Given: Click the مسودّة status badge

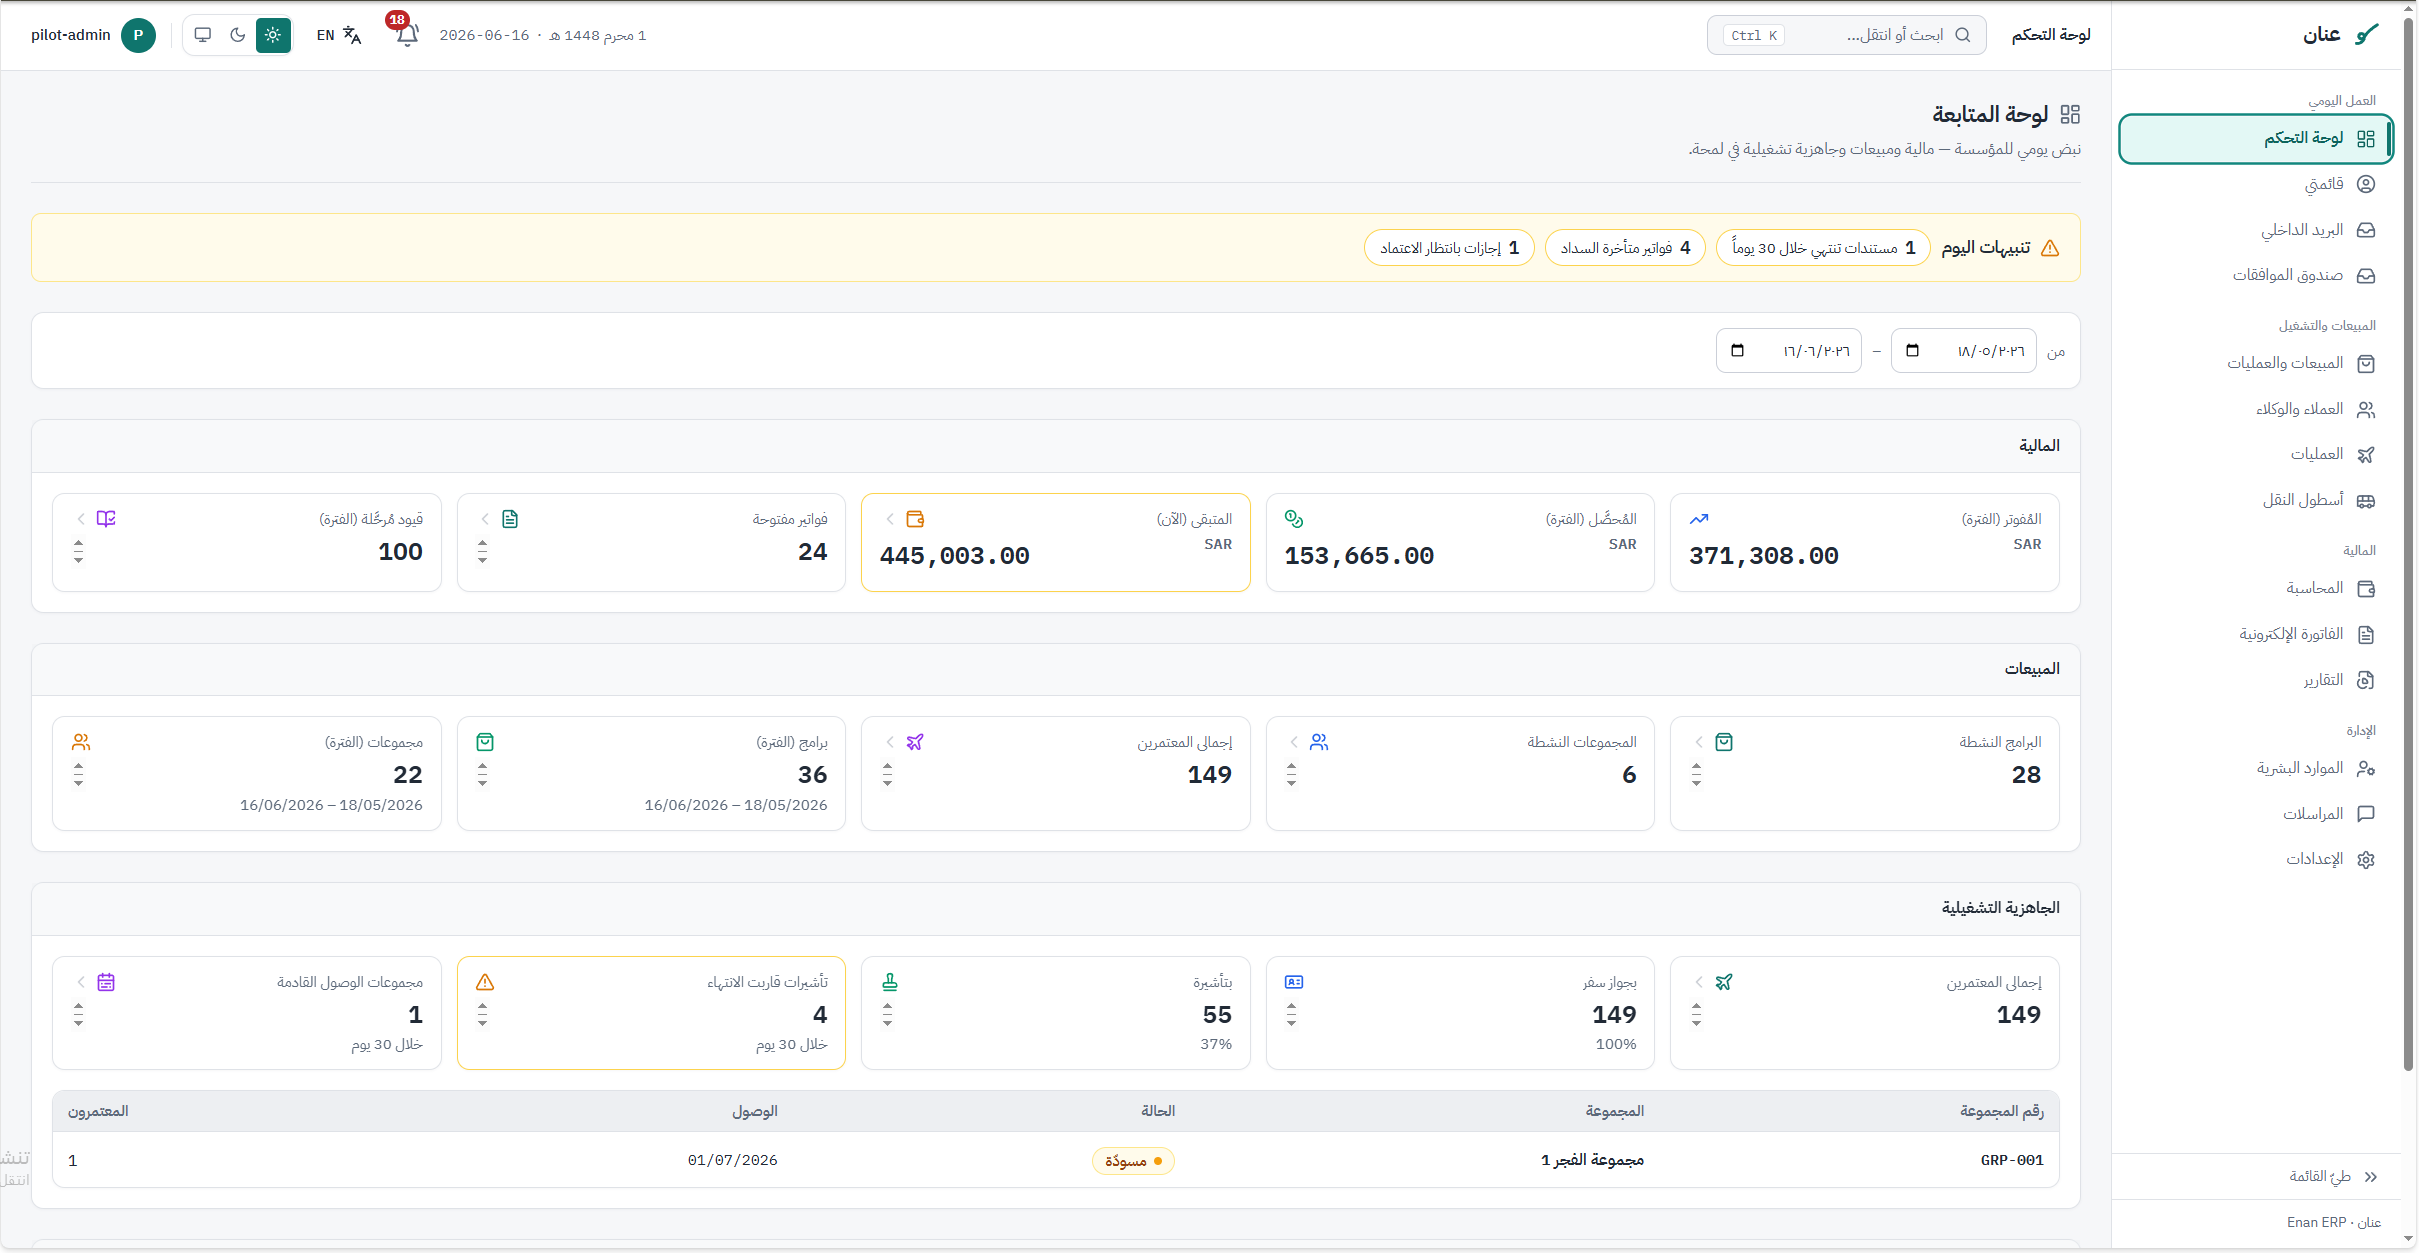Looking at the screenshot, I should click(1133, 1161).
